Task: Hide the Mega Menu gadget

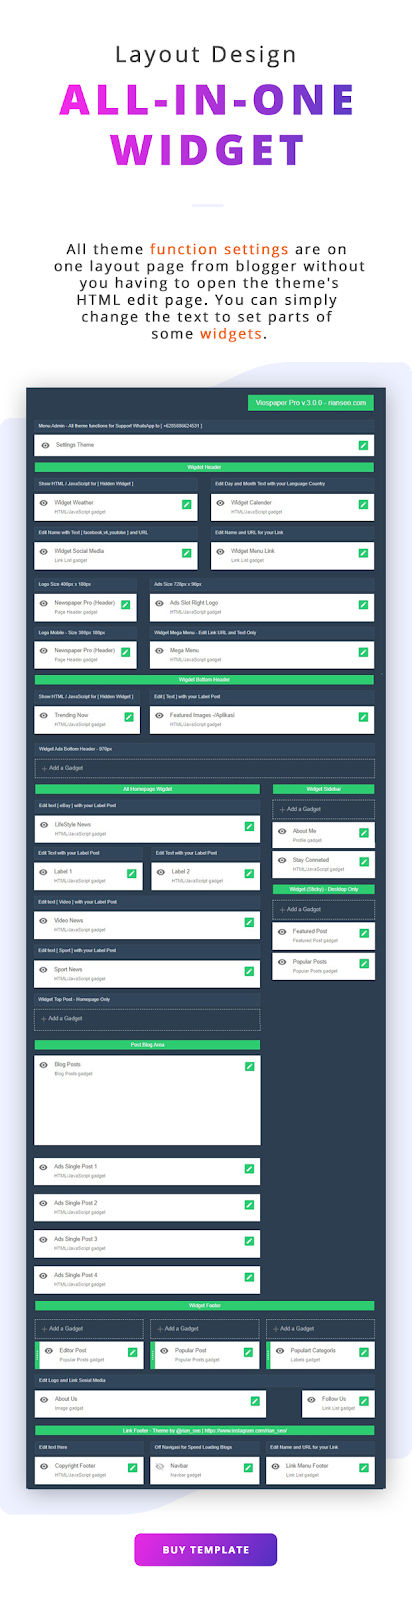Action: click(x=159, y=651)
